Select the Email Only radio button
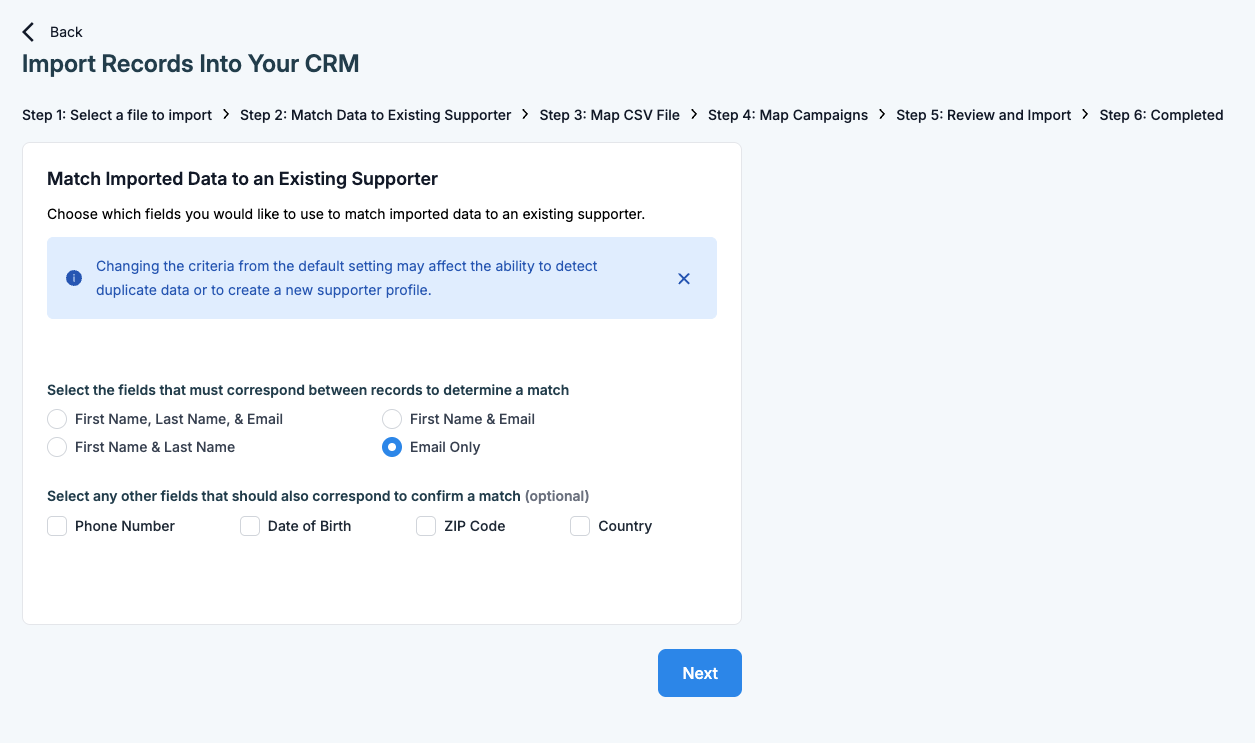The image size is (1255, 743). click(392, 447)
